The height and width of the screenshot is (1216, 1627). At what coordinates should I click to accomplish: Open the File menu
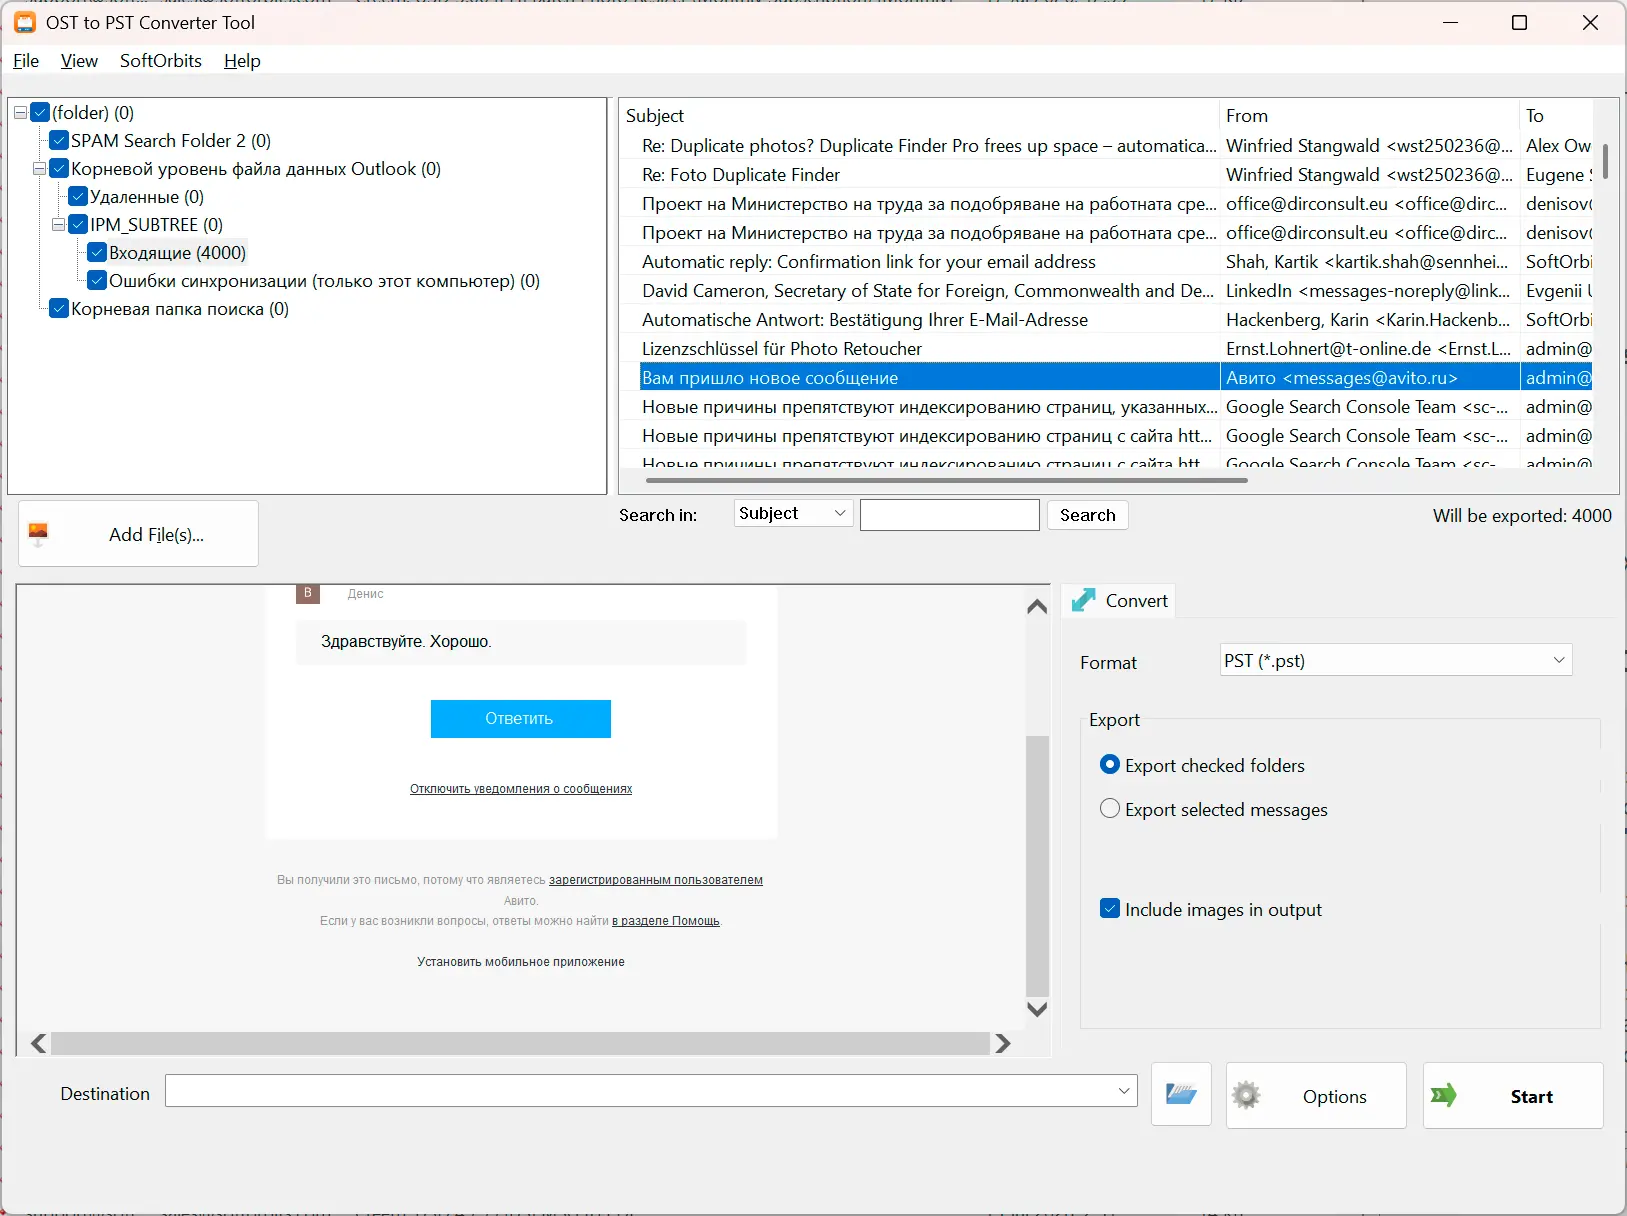pyautogui.click(x=26, y=60)
